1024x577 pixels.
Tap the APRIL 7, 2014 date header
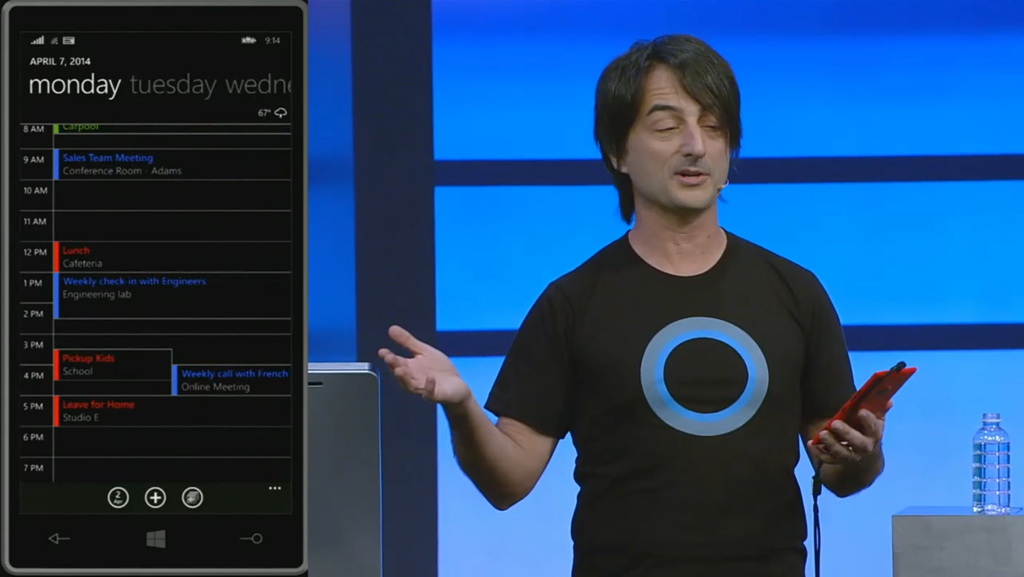click(x=60, y=61)
